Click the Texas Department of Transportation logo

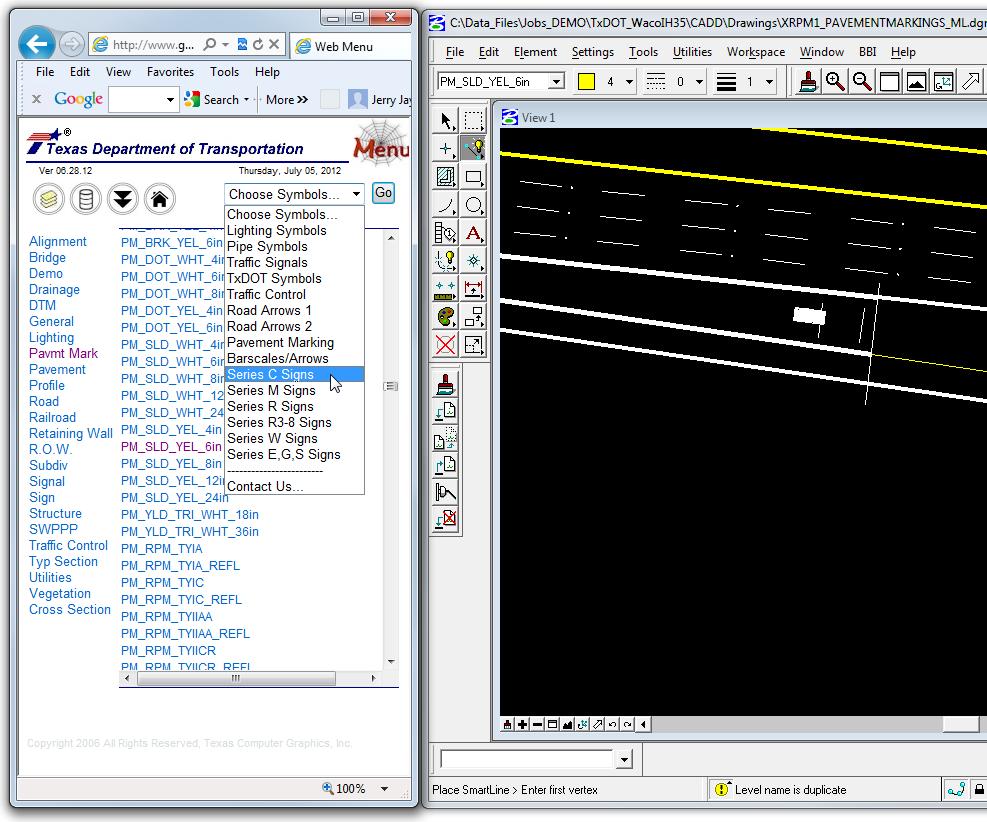[165, 144]
